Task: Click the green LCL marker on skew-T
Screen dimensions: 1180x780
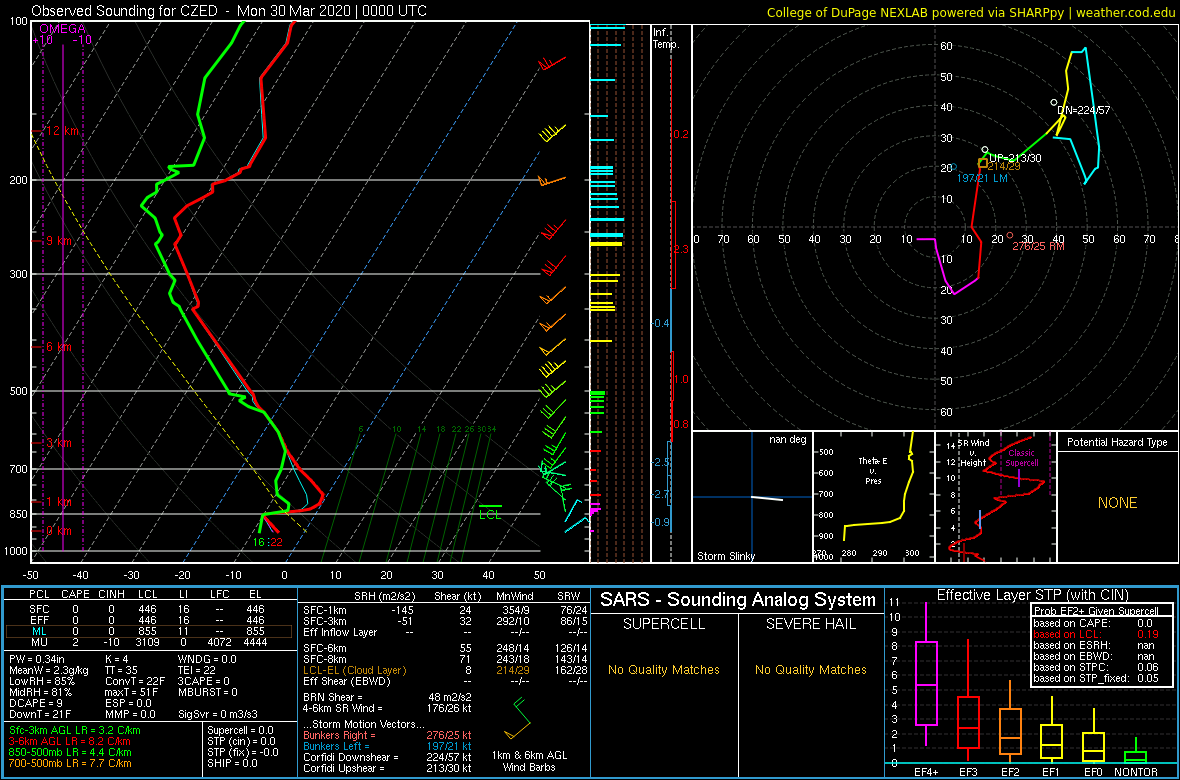Action: [490, 511]
